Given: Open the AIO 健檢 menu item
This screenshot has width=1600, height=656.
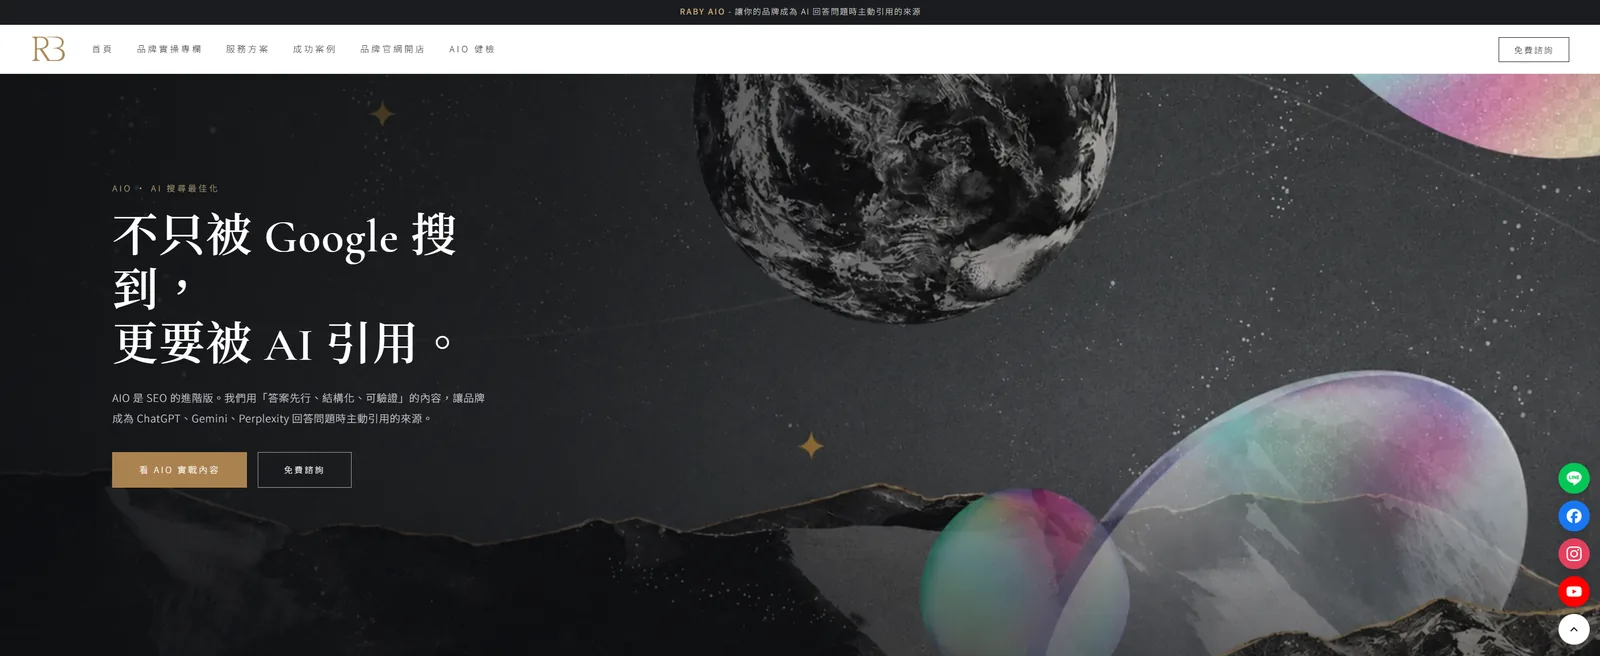Looking at the screenshot, I should pos(472,49).
